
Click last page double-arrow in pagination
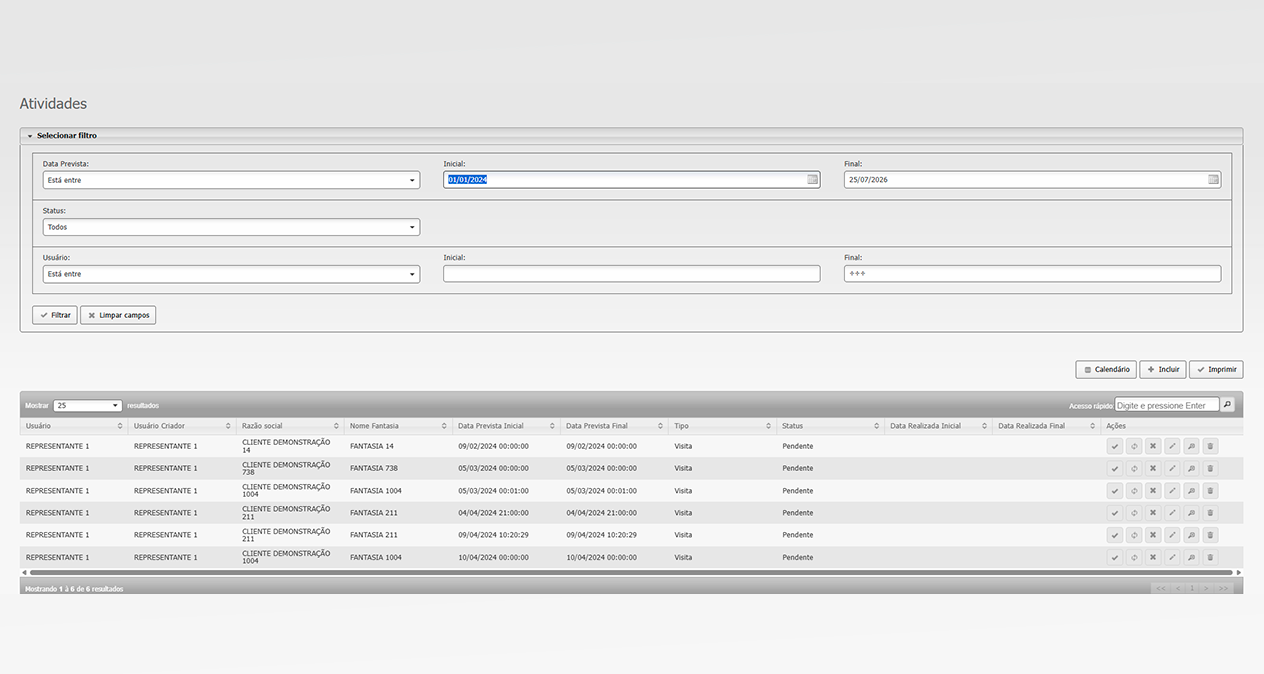point(1223,589)
